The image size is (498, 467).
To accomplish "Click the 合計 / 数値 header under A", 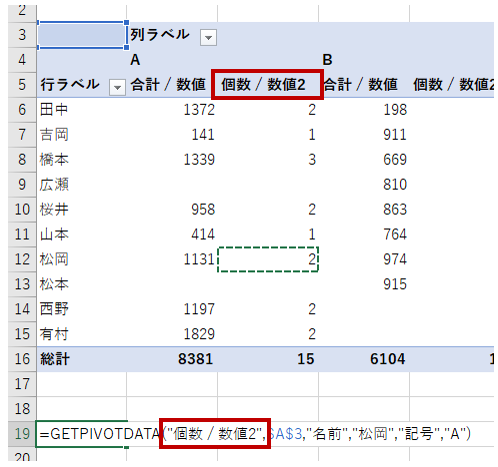I will [x=168, y=84].
